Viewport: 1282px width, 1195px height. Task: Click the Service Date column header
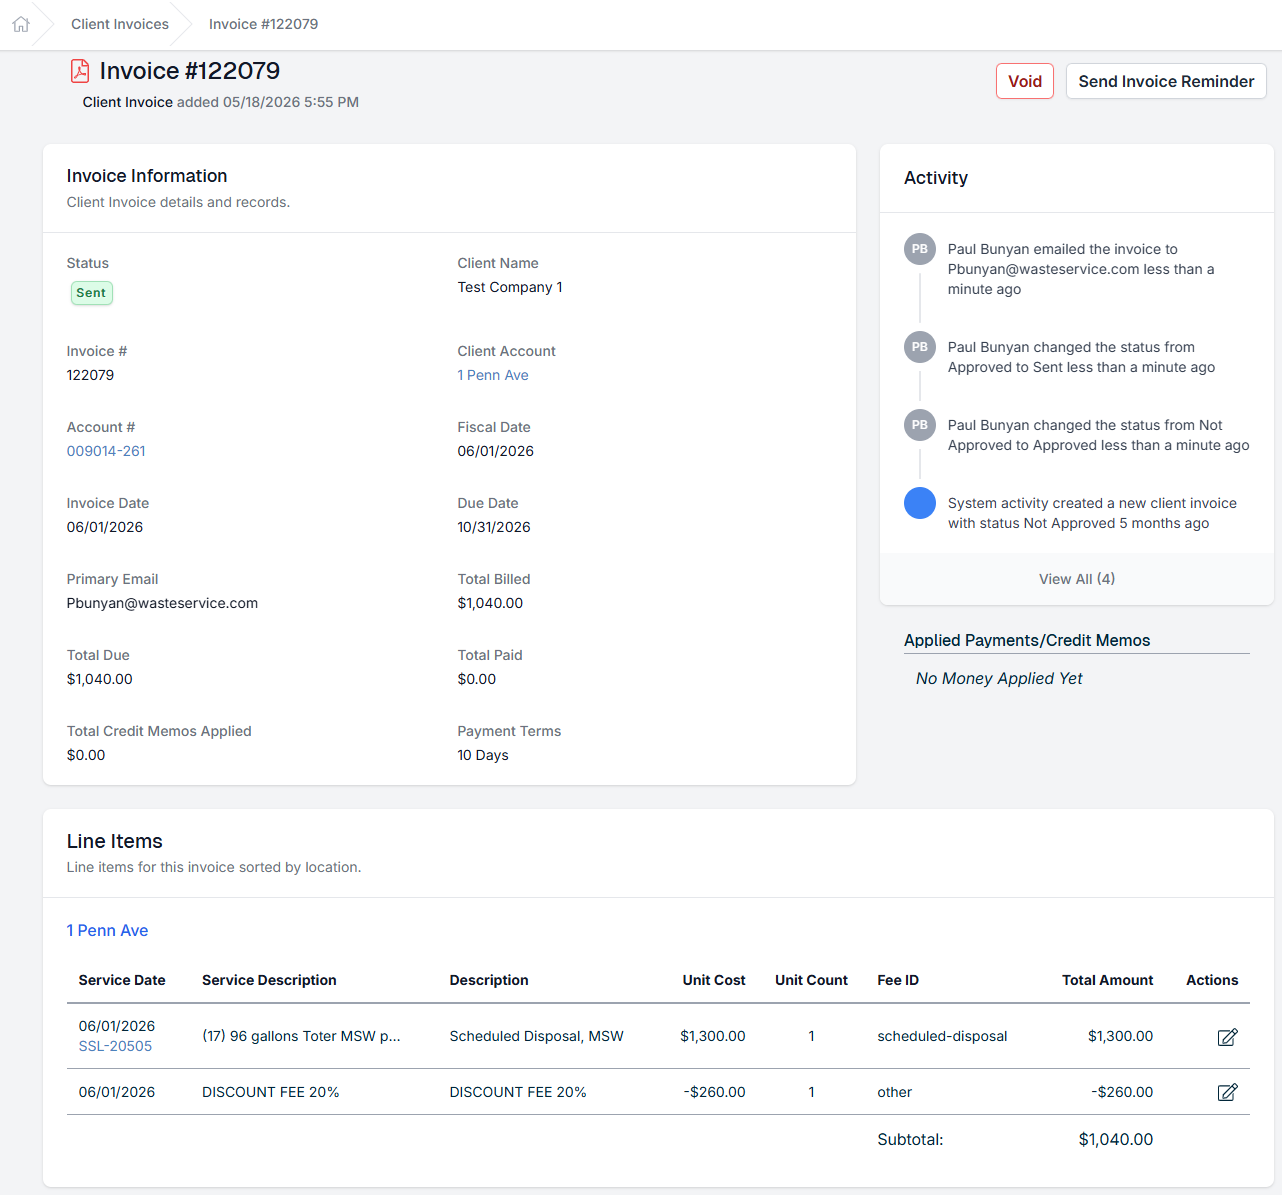(x=122, y=980)
